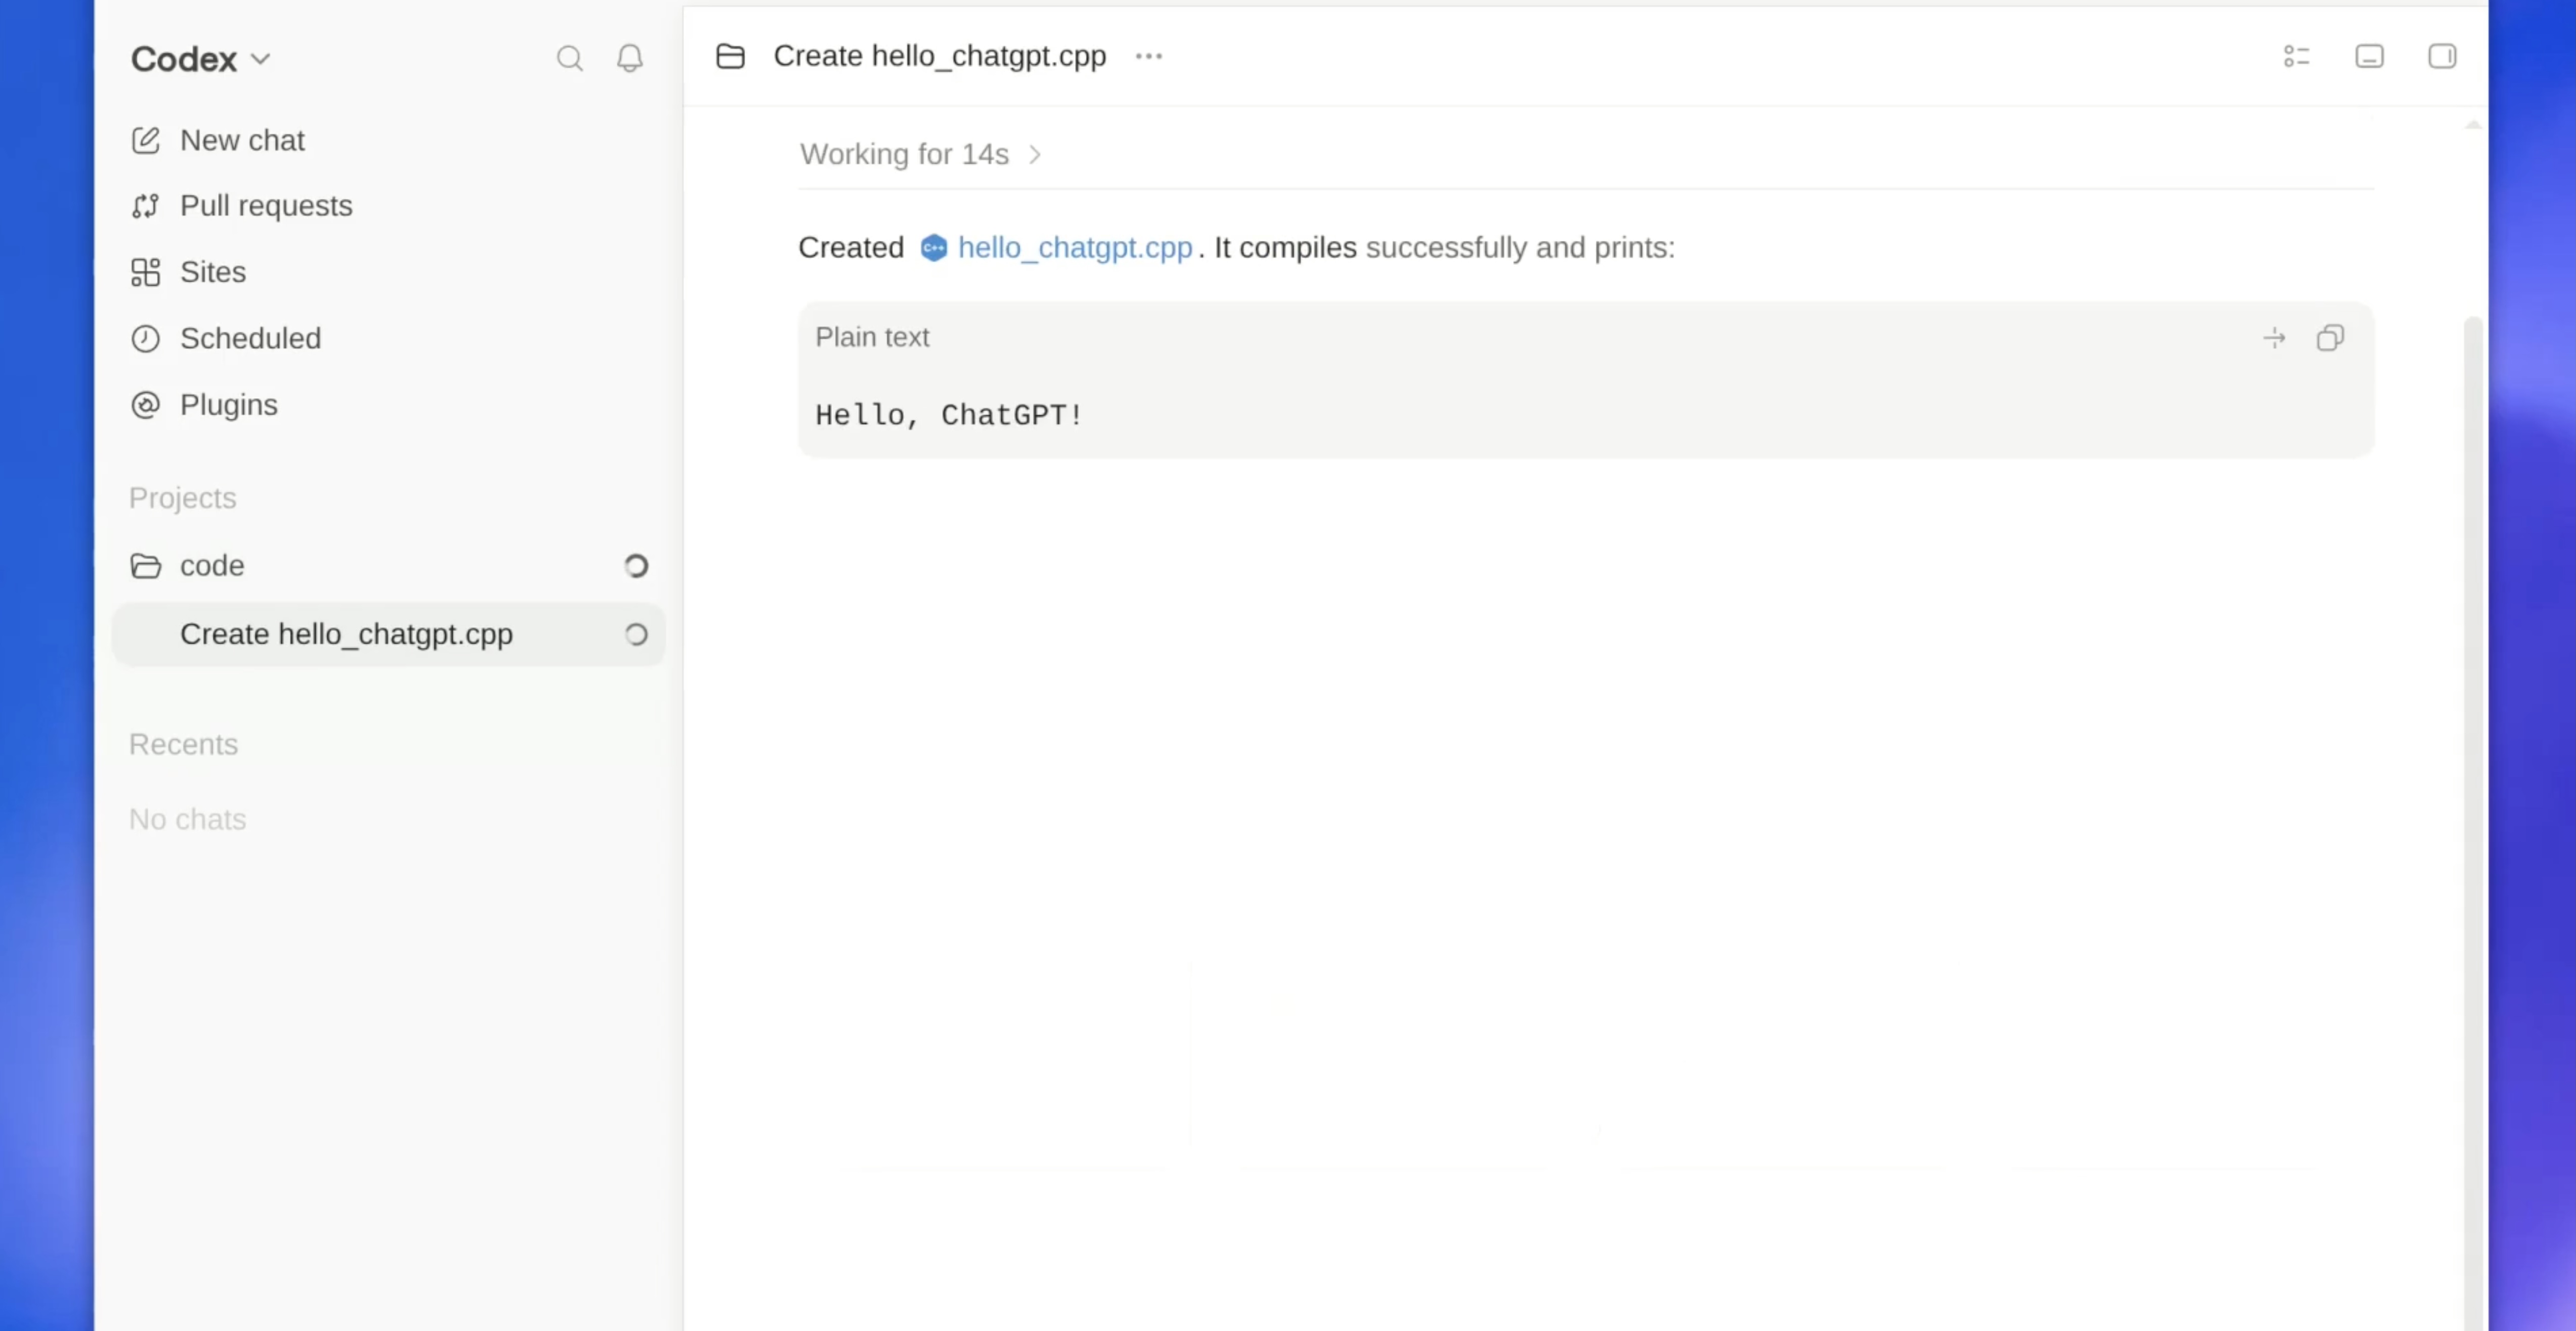Expand the Working for 14s details
2576x1331 pixels.
click(921, 155)
